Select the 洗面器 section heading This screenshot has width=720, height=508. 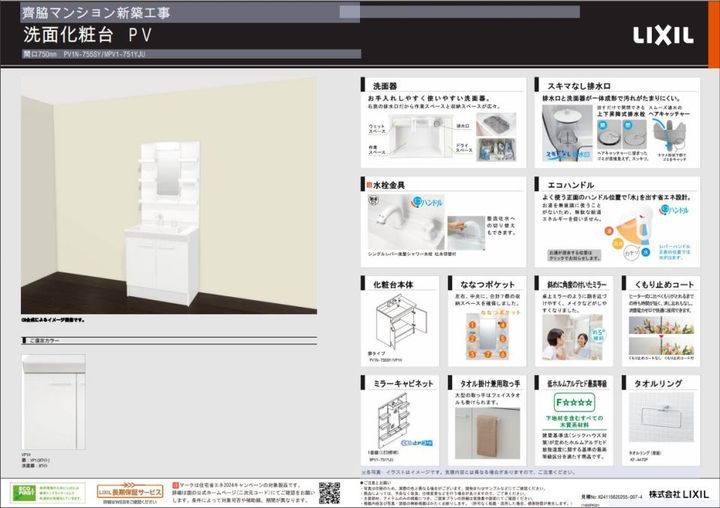(x=386, y=87)
